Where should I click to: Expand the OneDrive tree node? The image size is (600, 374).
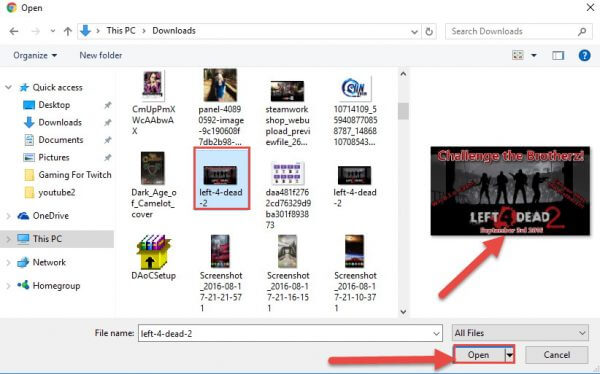[8, 216]
